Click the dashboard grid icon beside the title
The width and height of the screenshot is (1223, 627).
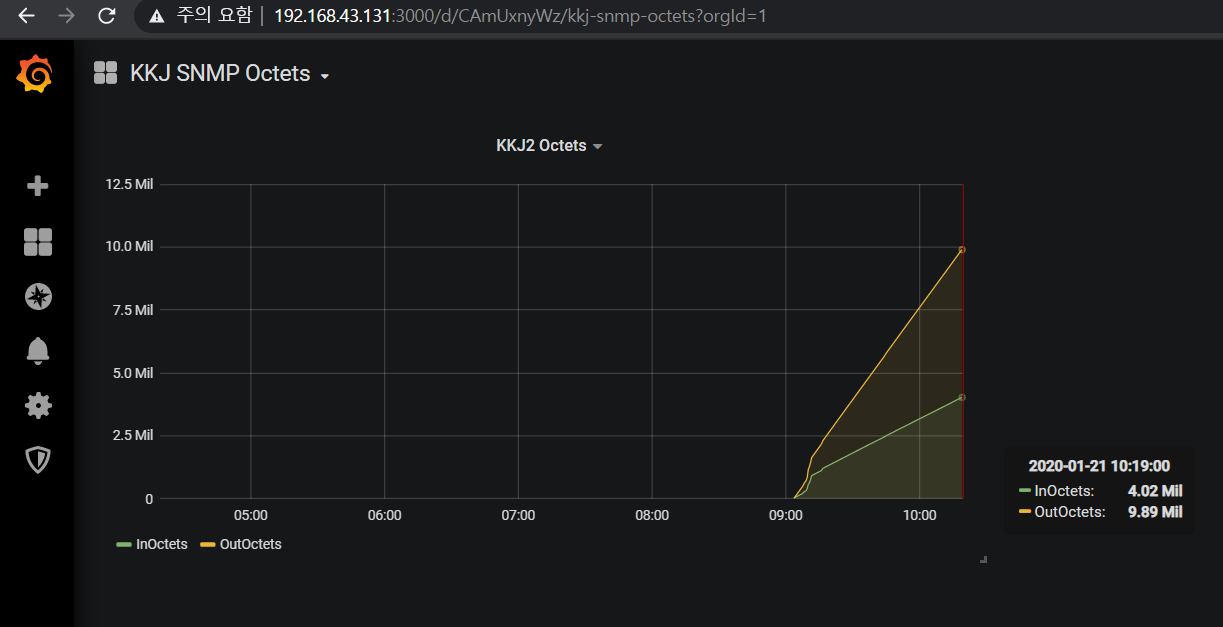[x=105, y=73]
